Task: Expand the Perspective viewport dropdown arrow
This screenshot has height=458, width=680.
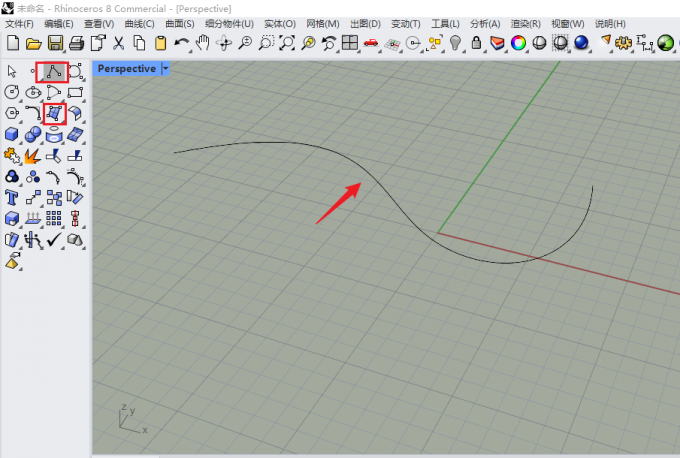Action: [x=165, y=69]
